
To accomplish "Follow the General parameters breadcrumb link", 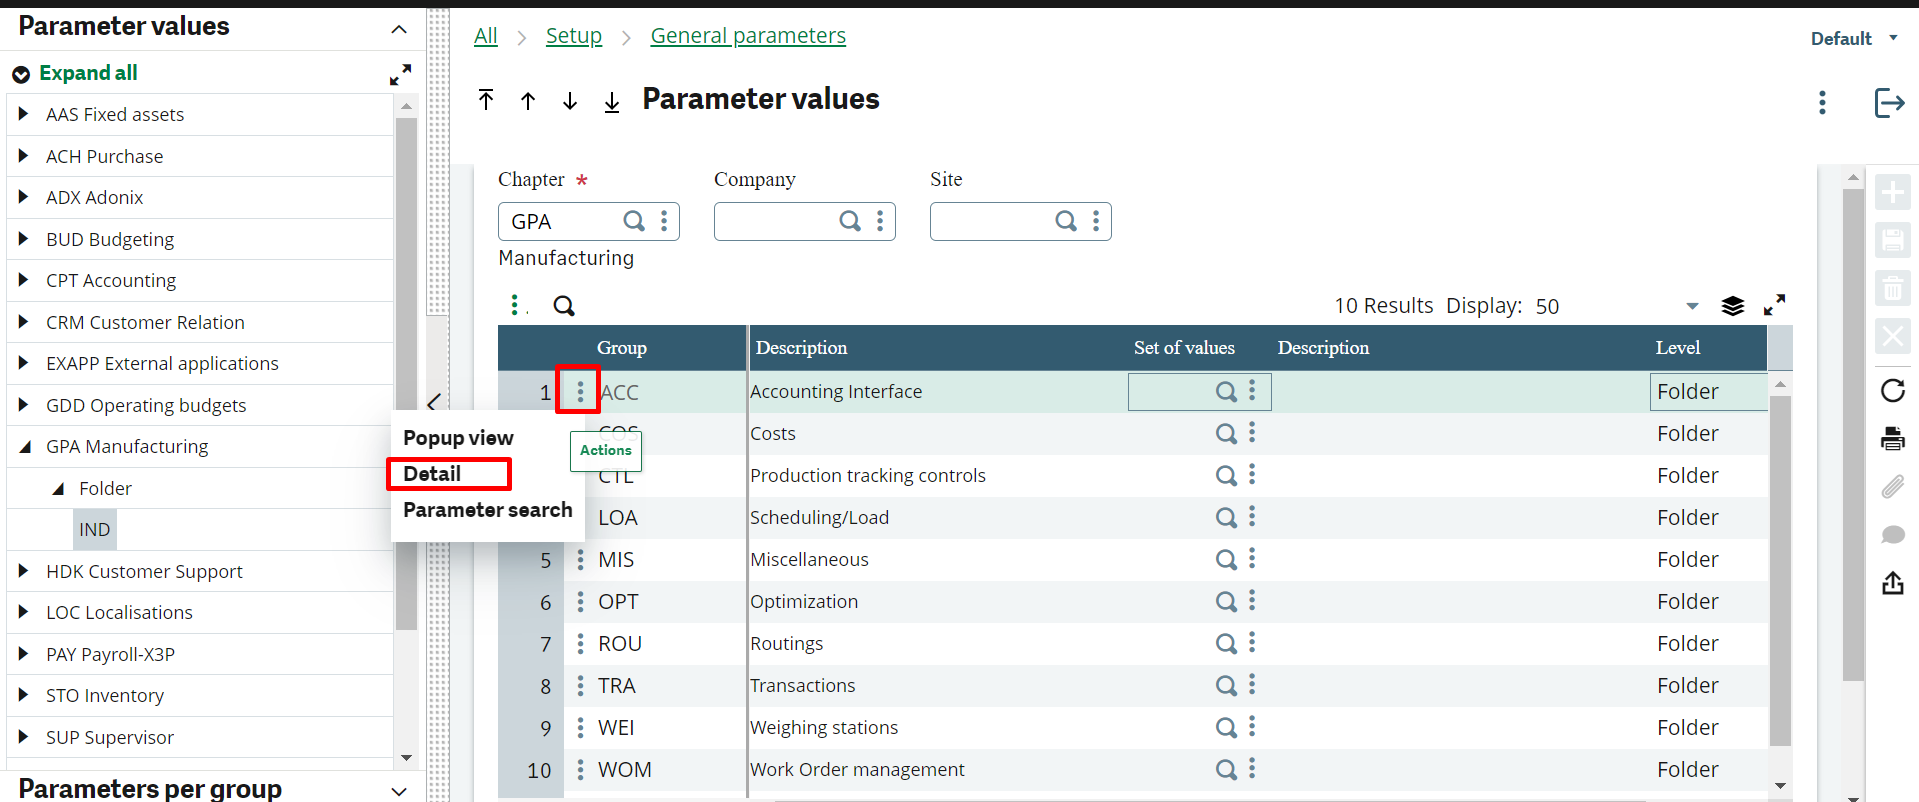I will (747, 36).
